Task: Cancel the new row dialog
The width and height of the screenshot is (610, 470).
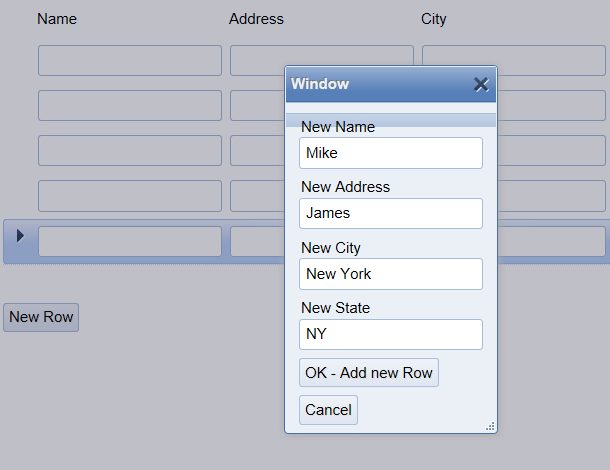Action: click(x=328, y=410)
